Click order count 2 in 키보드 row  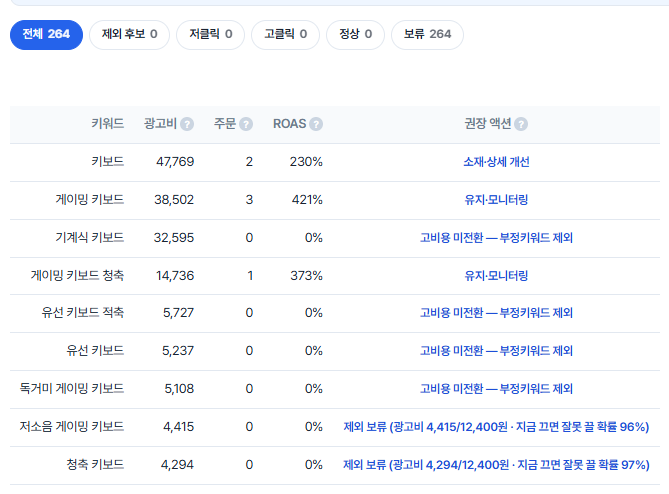[249, 162]
